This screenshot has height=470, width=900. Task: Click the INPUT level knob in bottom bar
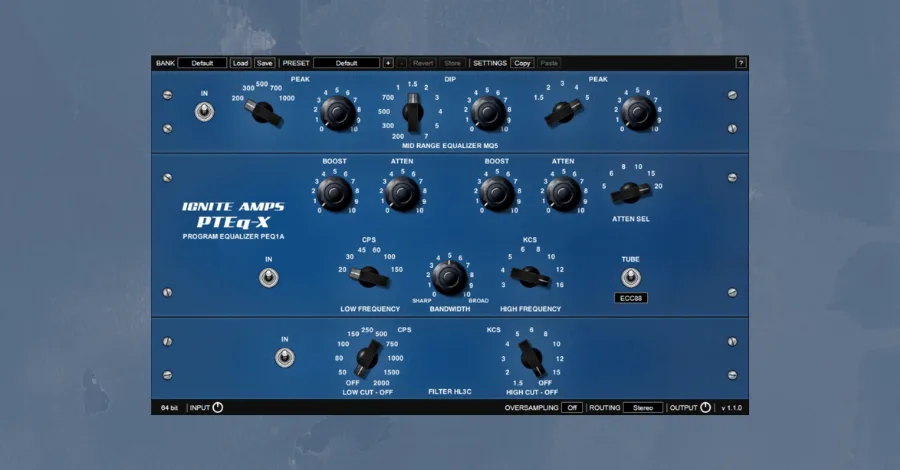point(218,407)
